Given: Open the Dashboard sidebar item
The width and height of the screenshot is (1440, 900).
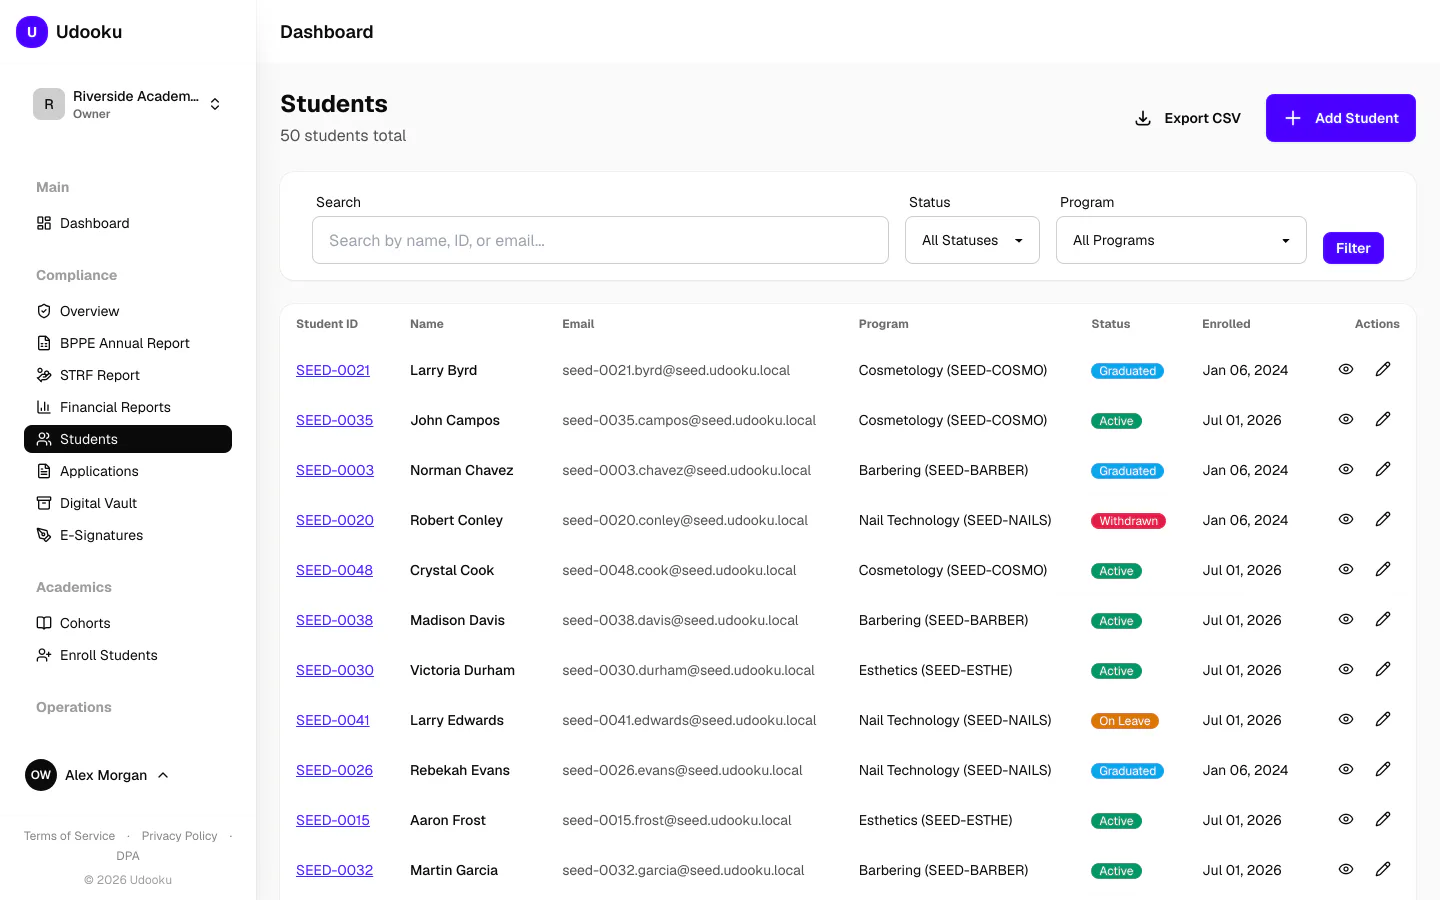Looking at the screenshot, I should (x=128, y=223).
